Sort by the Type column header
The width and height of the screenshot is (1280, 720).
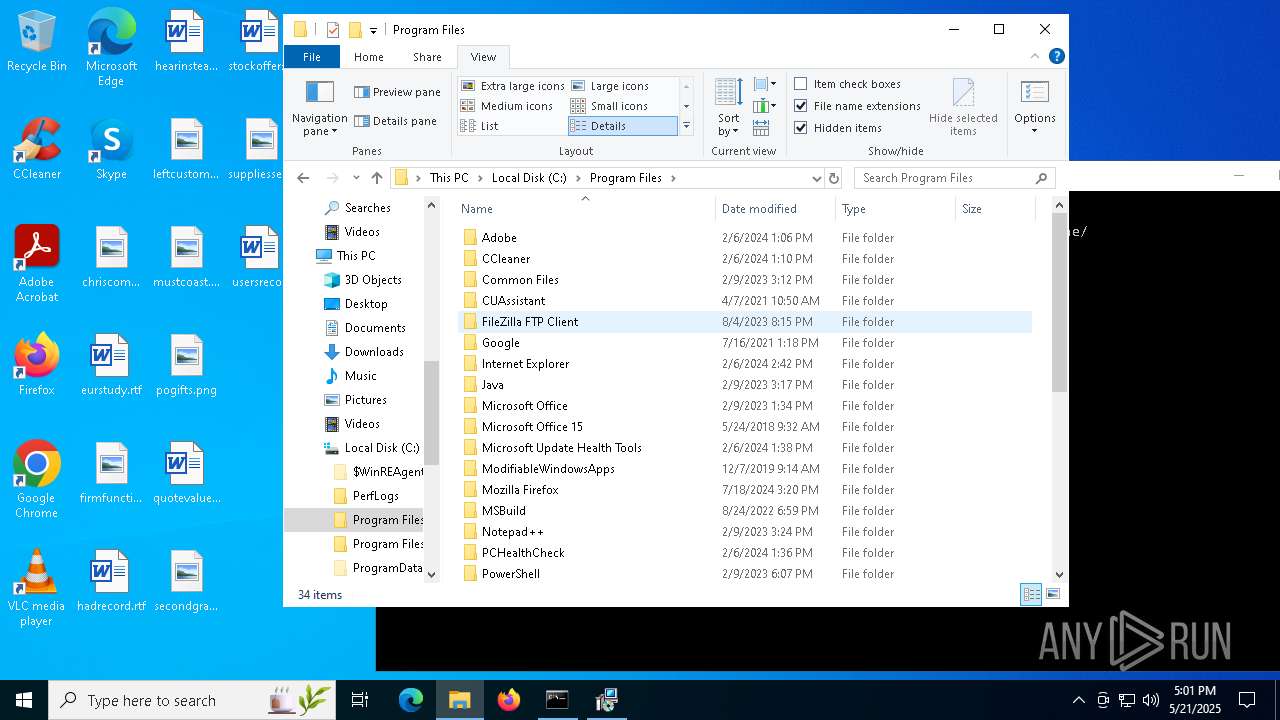(x=896, y=209)
